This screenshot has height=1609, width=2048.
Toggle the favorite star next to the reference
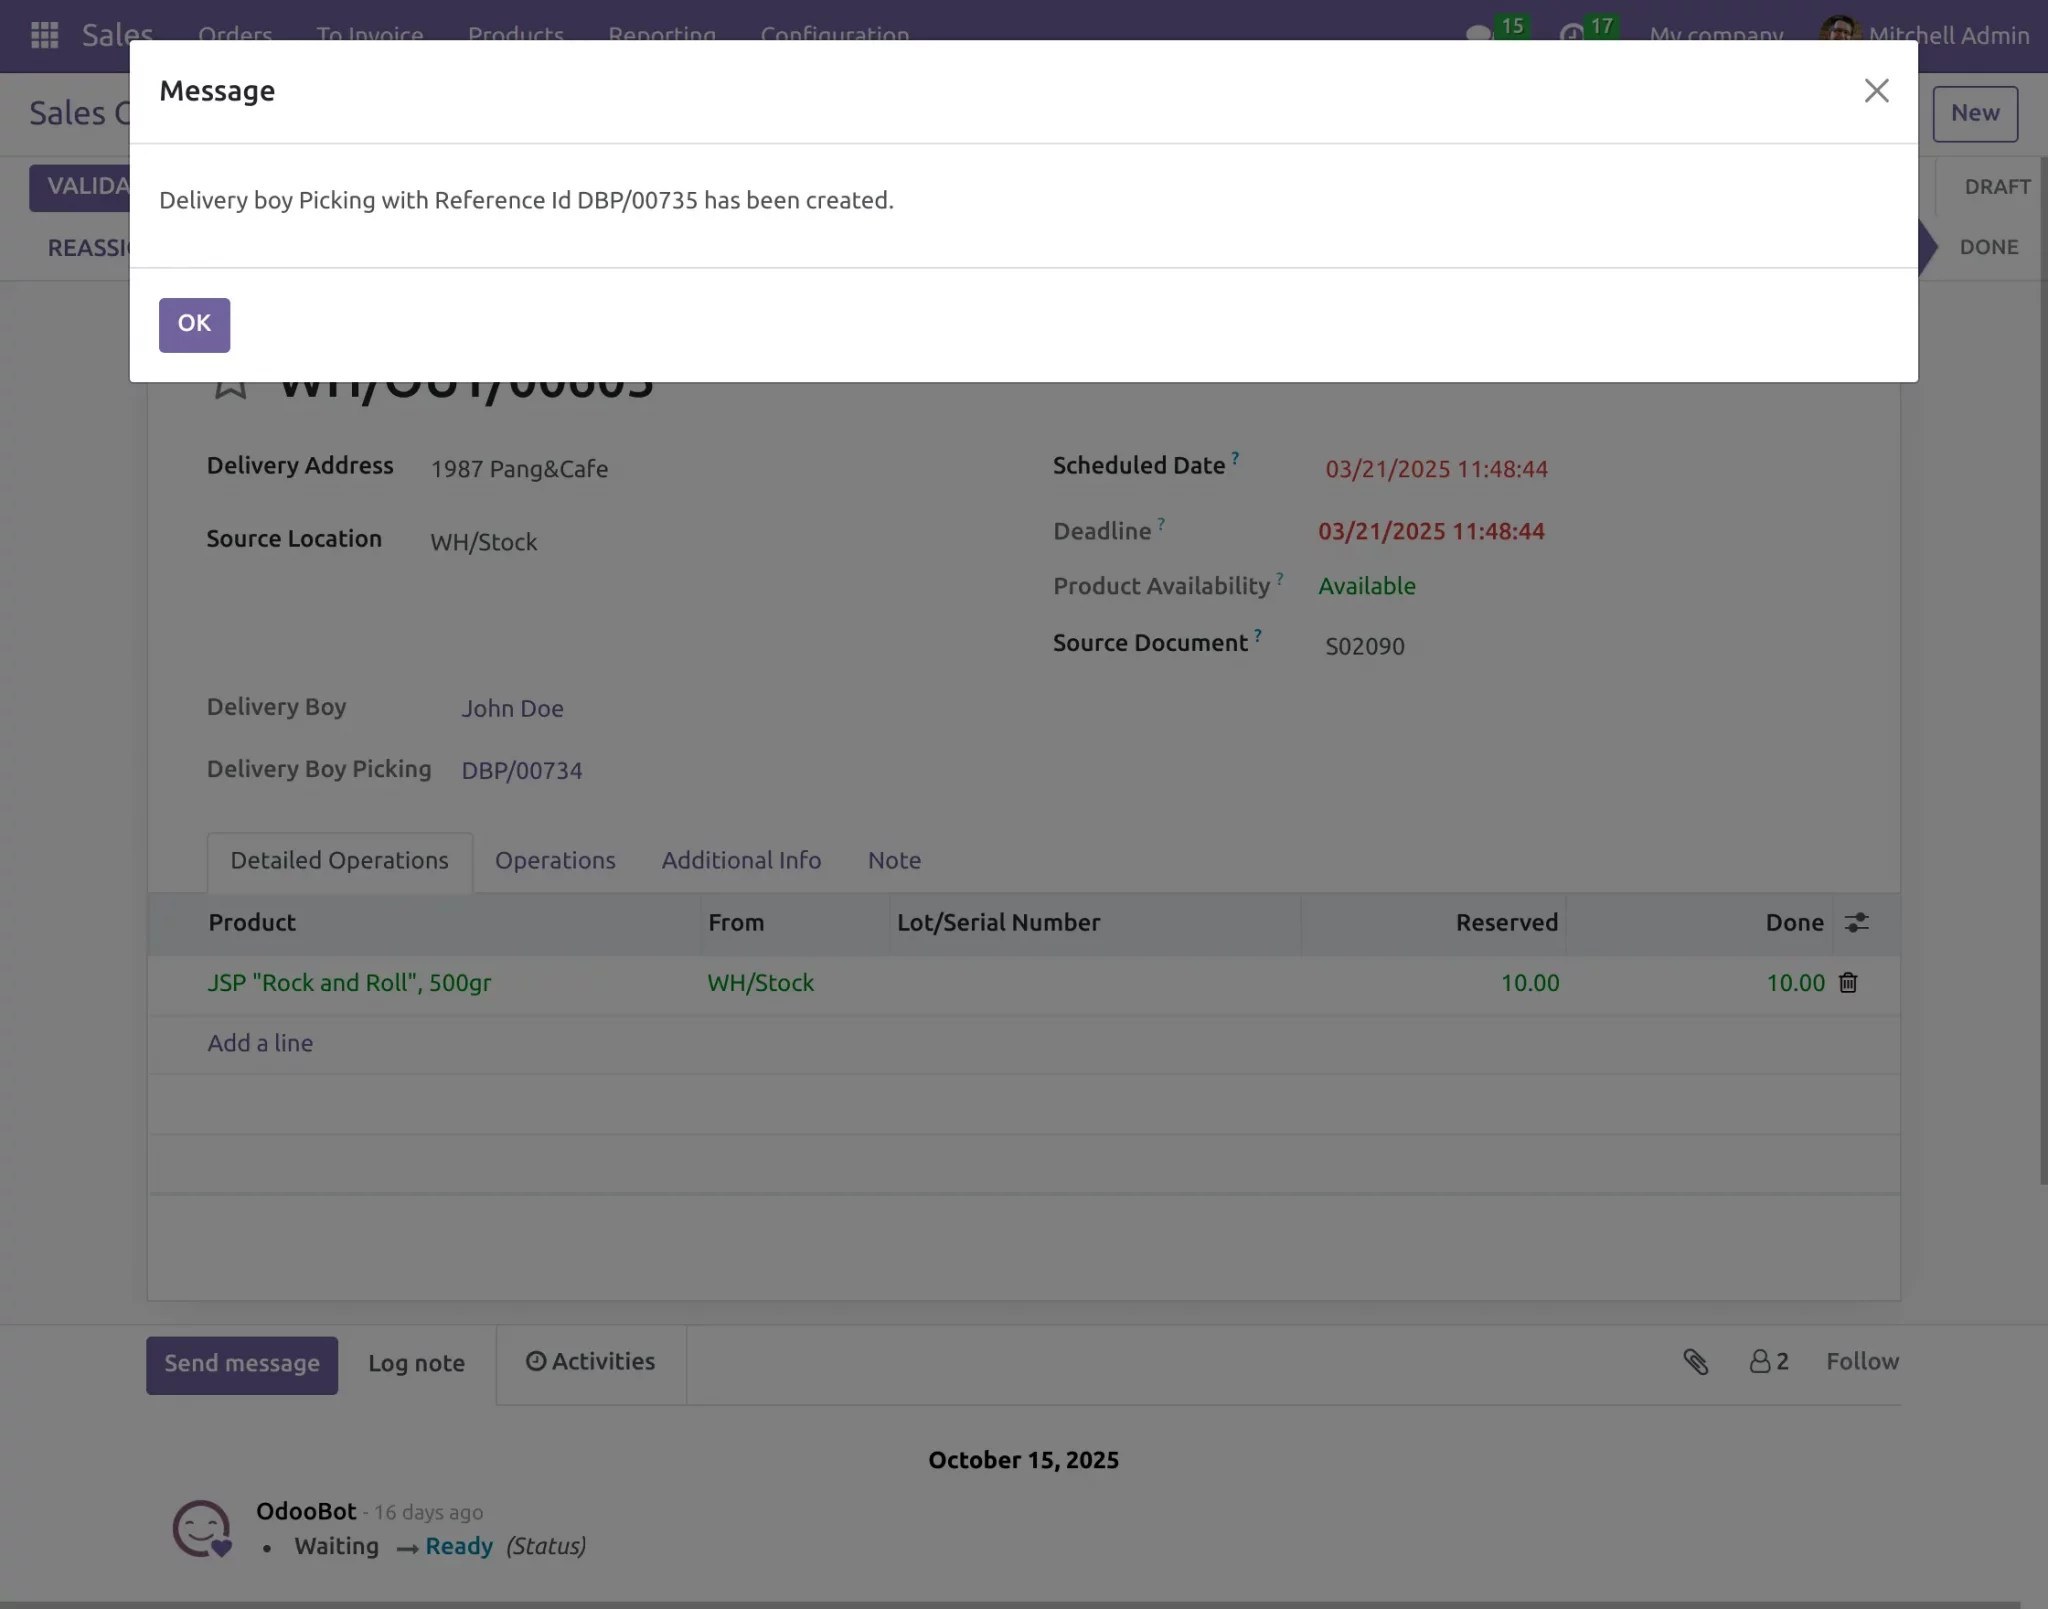click(x=230, y=385)
